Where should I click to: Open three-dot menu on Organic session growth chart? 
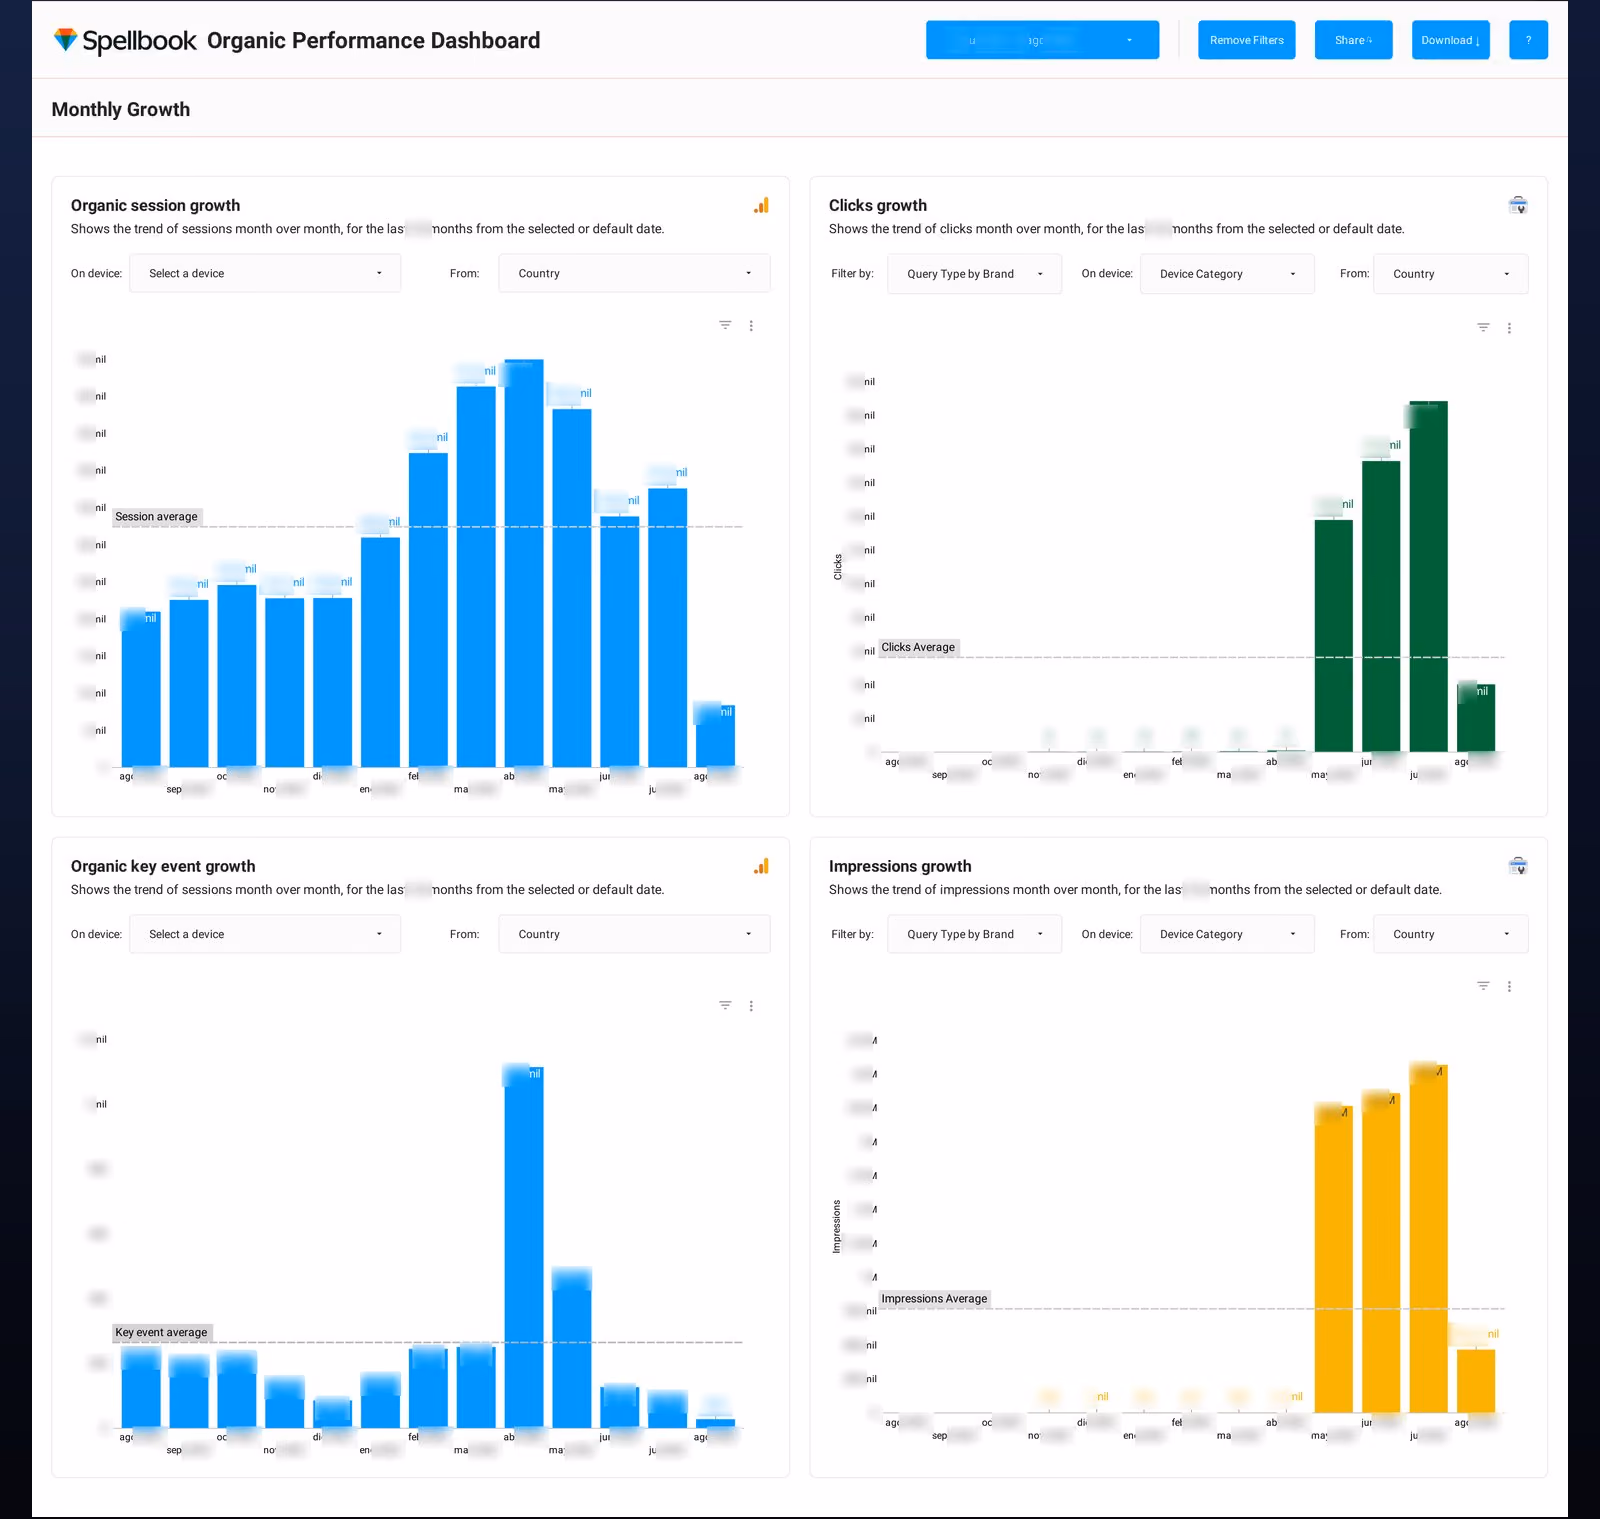coord(751,326)
